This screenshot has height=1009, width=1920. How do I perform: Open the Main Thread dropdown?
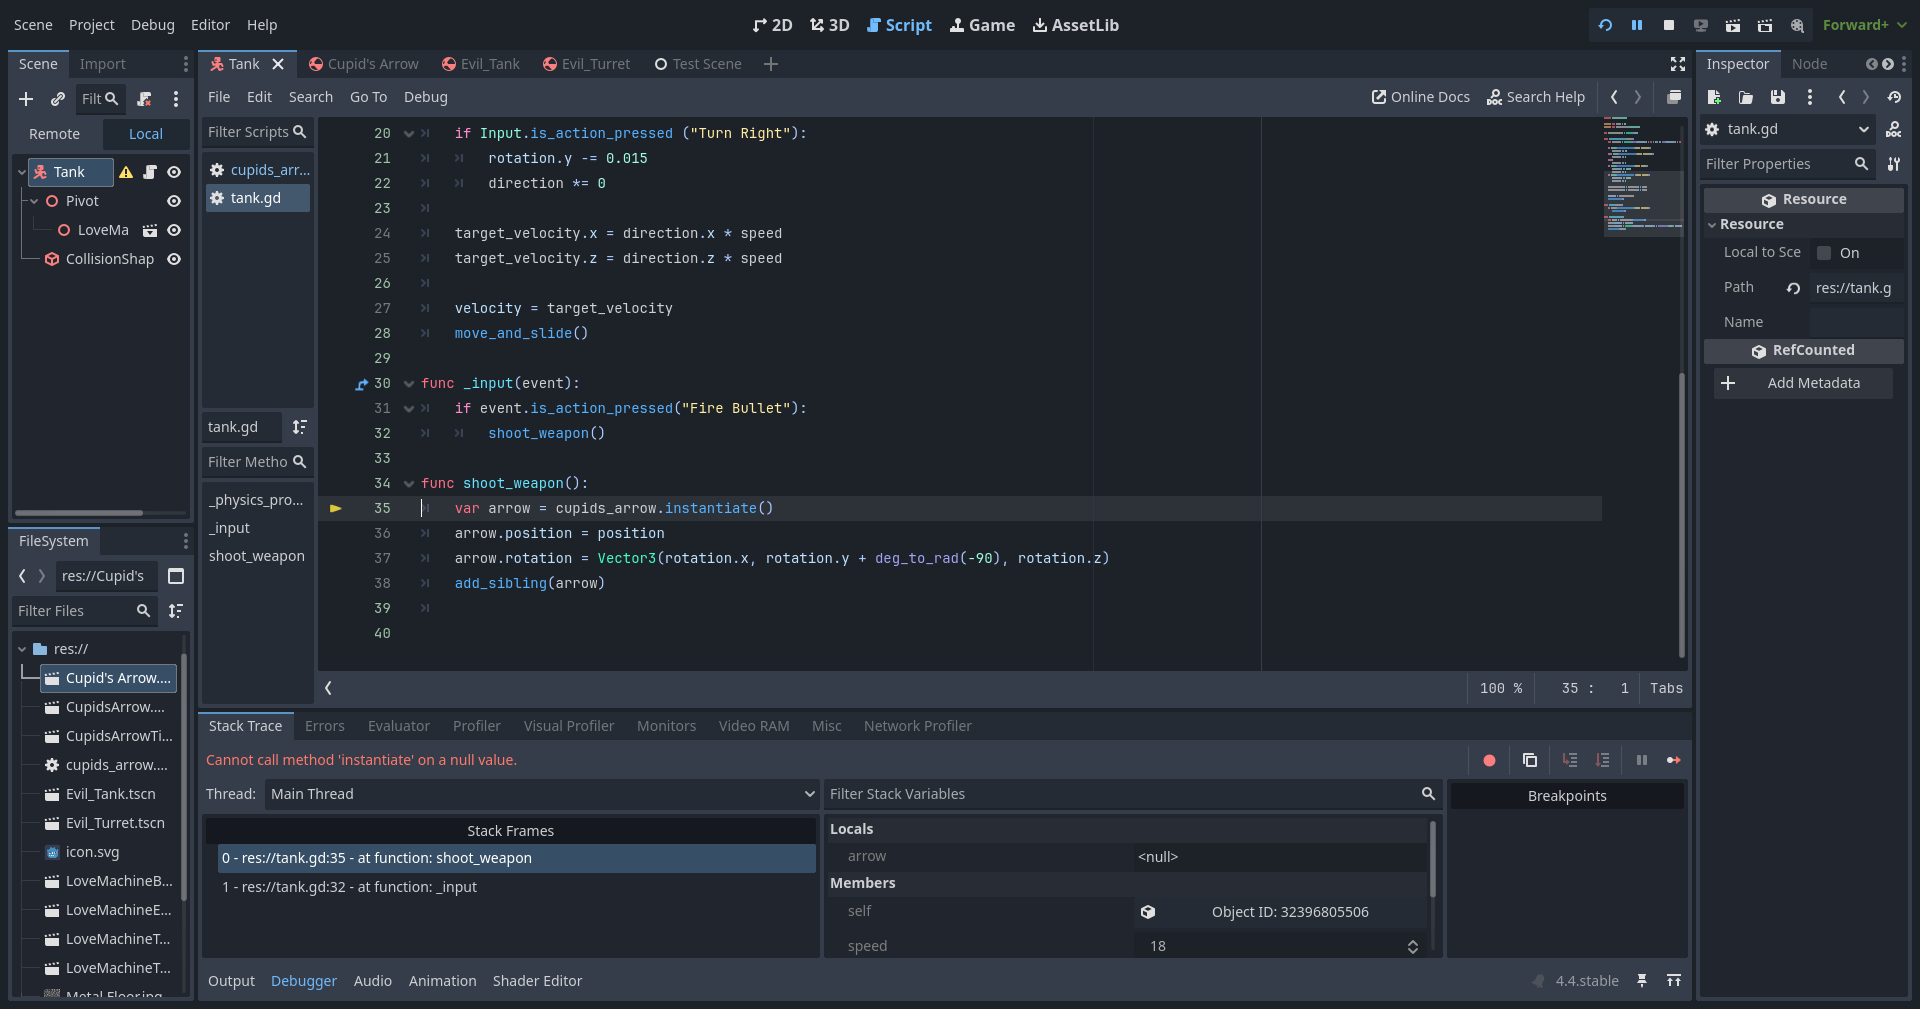pyautogui.click(x=542, y=794)
